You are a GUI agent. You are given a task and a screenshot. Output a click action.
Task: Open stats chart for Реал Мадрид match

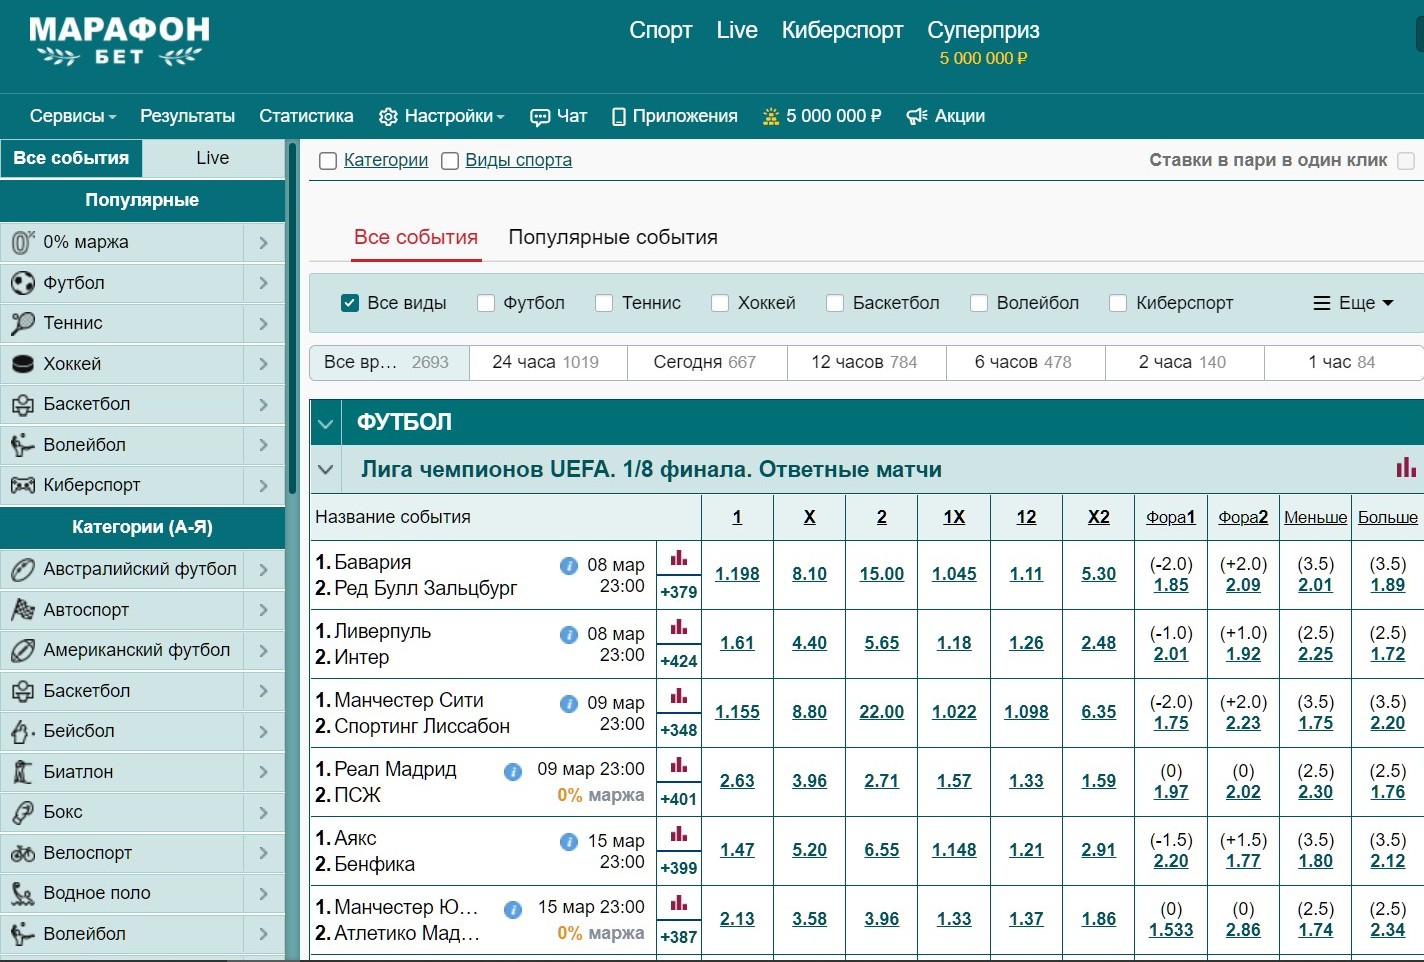tap(679, 765)
